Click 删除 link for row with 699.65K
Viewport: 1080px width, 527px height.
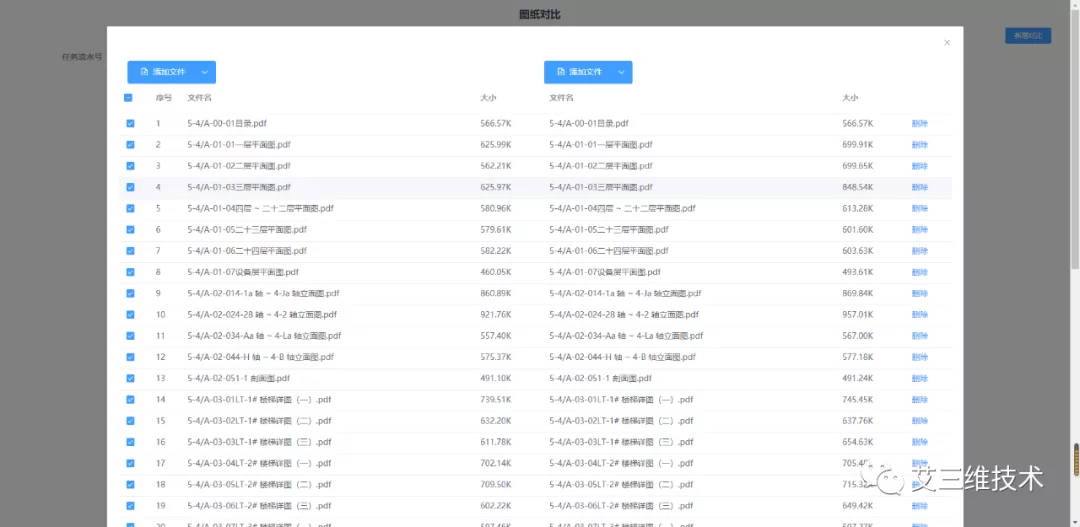[920, 166]
